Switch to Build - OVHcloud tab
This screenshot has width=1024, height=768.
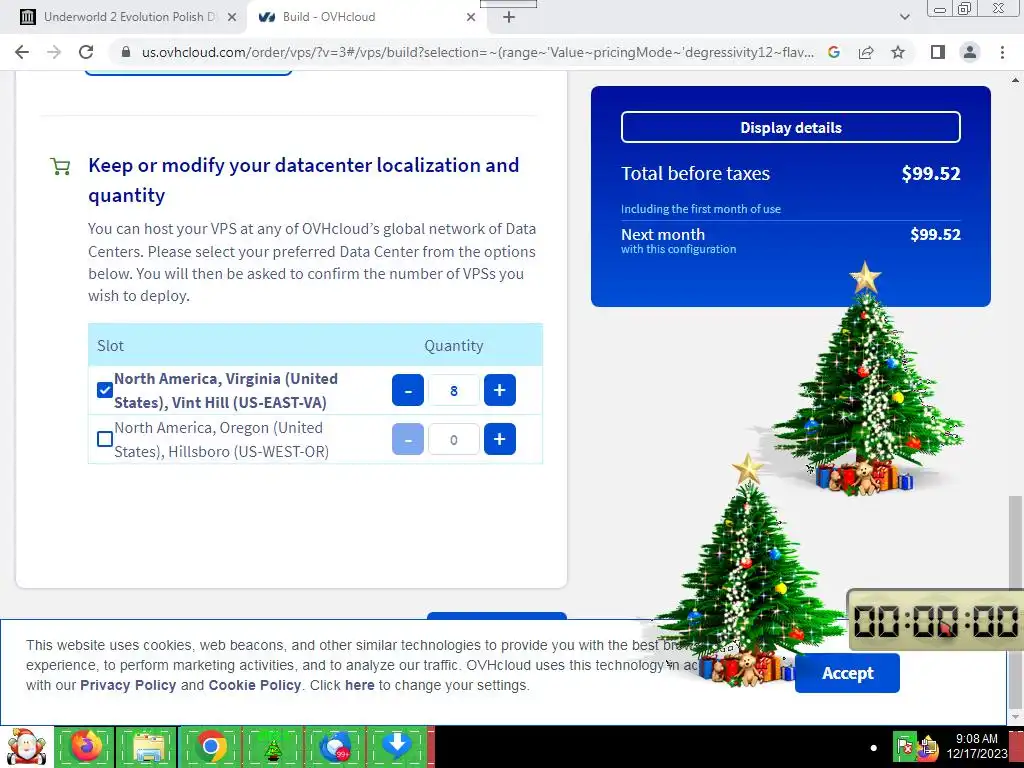(366, 17)
